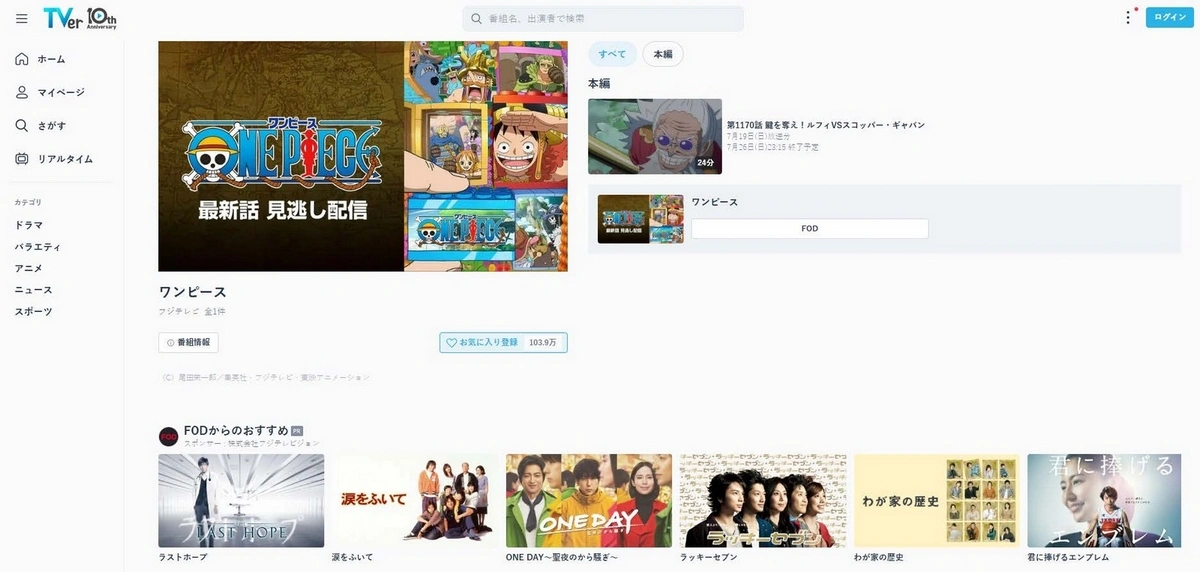Screen dimensions: 1200x572
Task: Open the FOD button under ワンピース
Action: tap(810, 228)
